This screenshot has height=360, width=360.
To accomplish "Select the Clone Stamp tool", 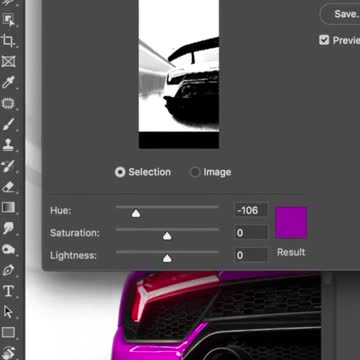I will [8, 145].
